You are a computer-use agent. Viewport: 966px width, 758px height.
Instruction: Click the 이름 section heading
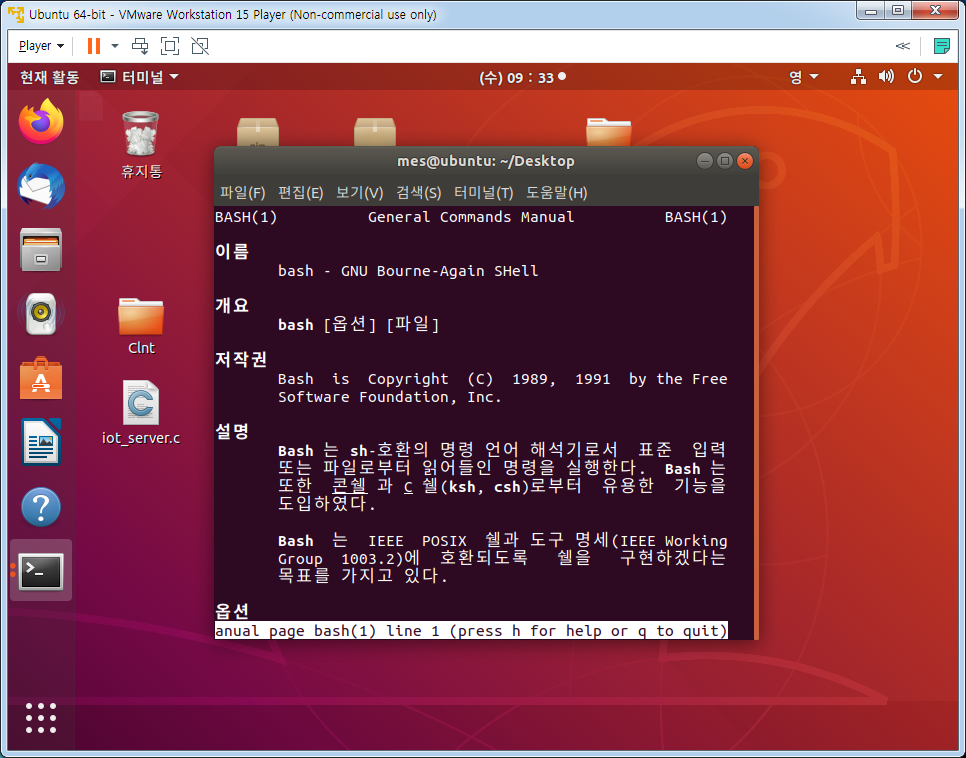(x=232, y=251)
